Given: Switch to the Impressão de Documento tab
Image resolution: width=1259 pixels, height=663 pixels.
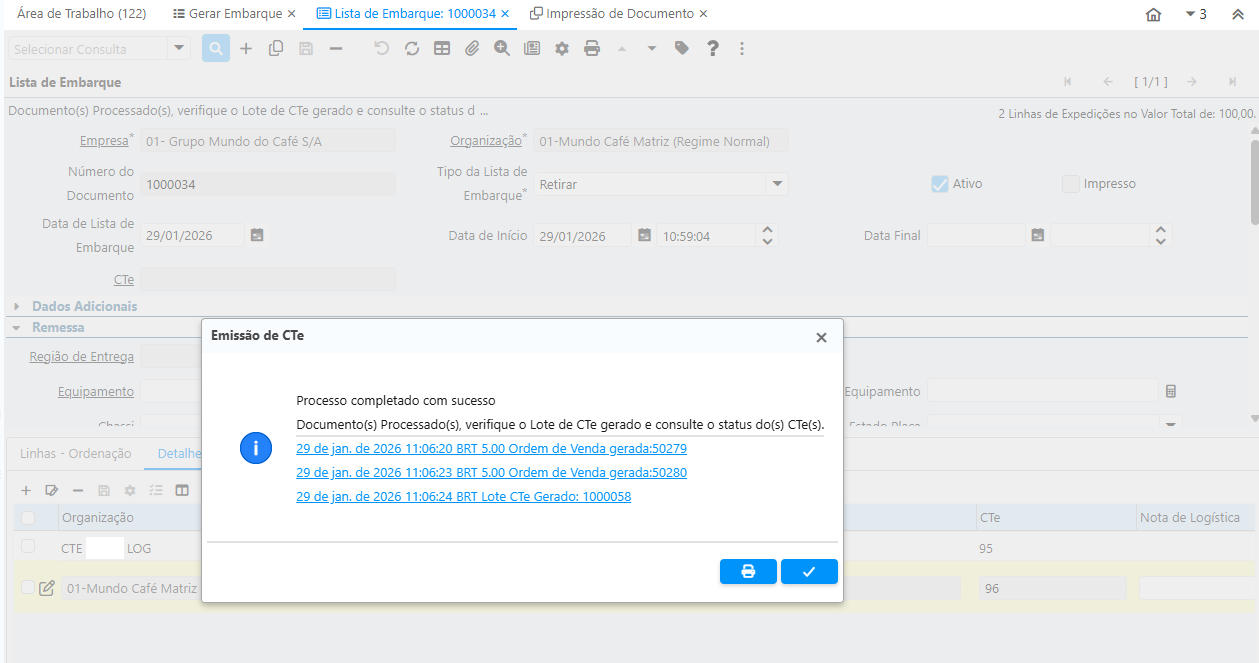Looking at the screenshot, I should click(620, 14).
